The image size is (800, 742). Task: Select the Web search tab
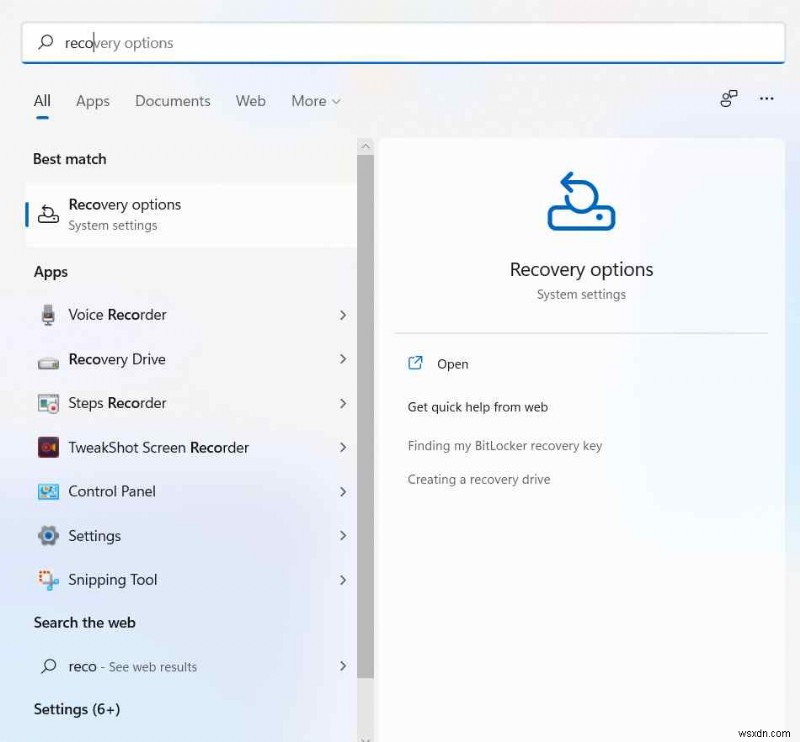250,101
